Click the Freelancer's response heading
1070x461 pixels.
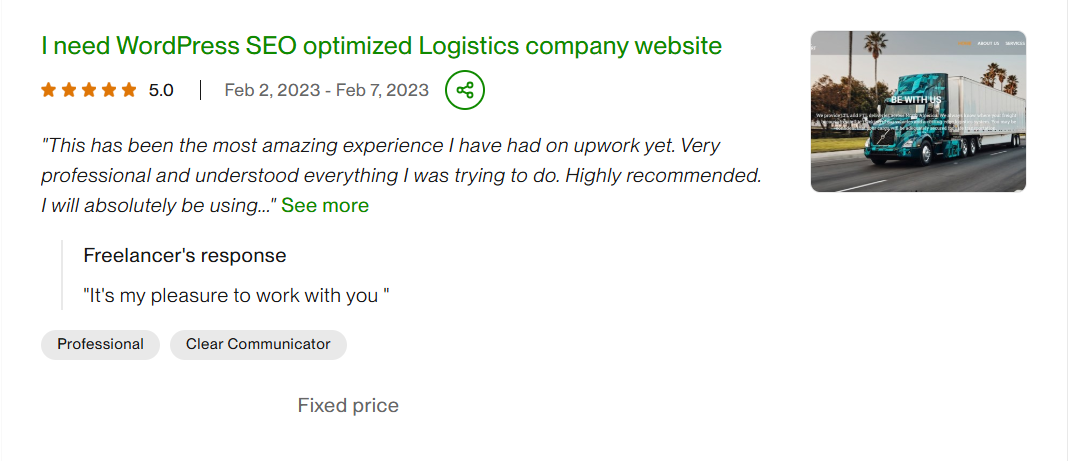pos(185,255)
